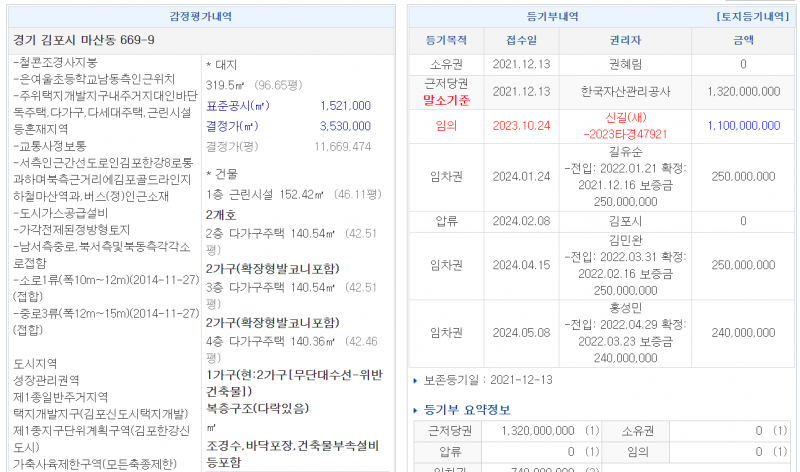Viewport: 800px width, 472px height.
Task: Click the 접수일 column header
Action: tap(521, 41)
